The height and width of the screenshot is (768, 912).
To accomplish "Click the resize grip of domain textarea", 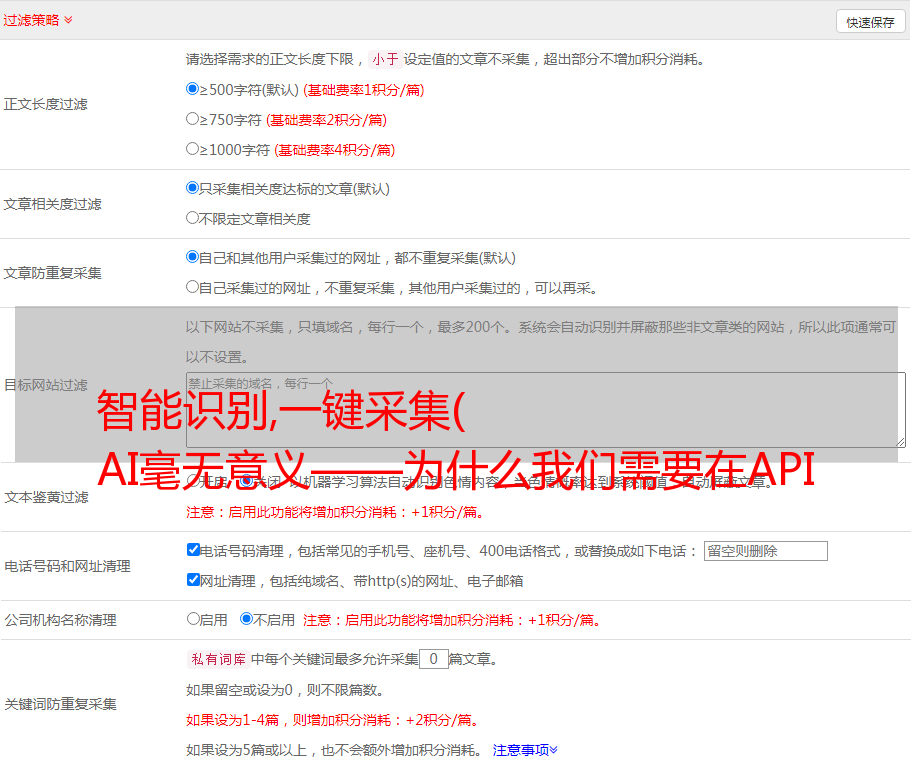I will click(x=900, y=442).
